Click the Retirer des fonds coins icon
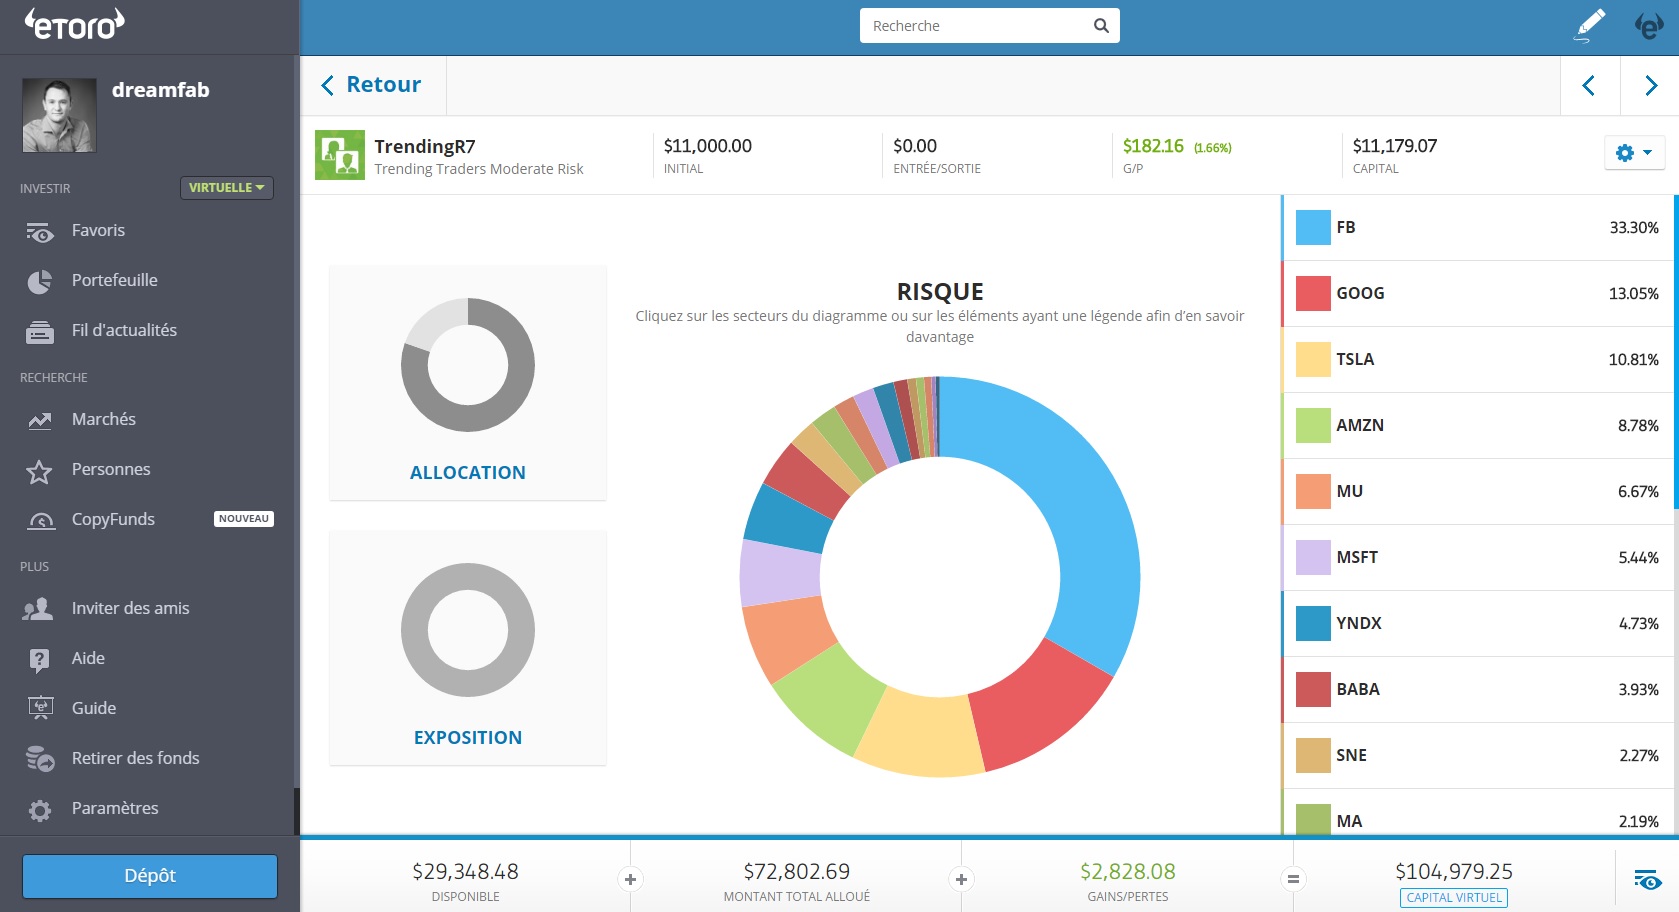 tap(40, 759)
